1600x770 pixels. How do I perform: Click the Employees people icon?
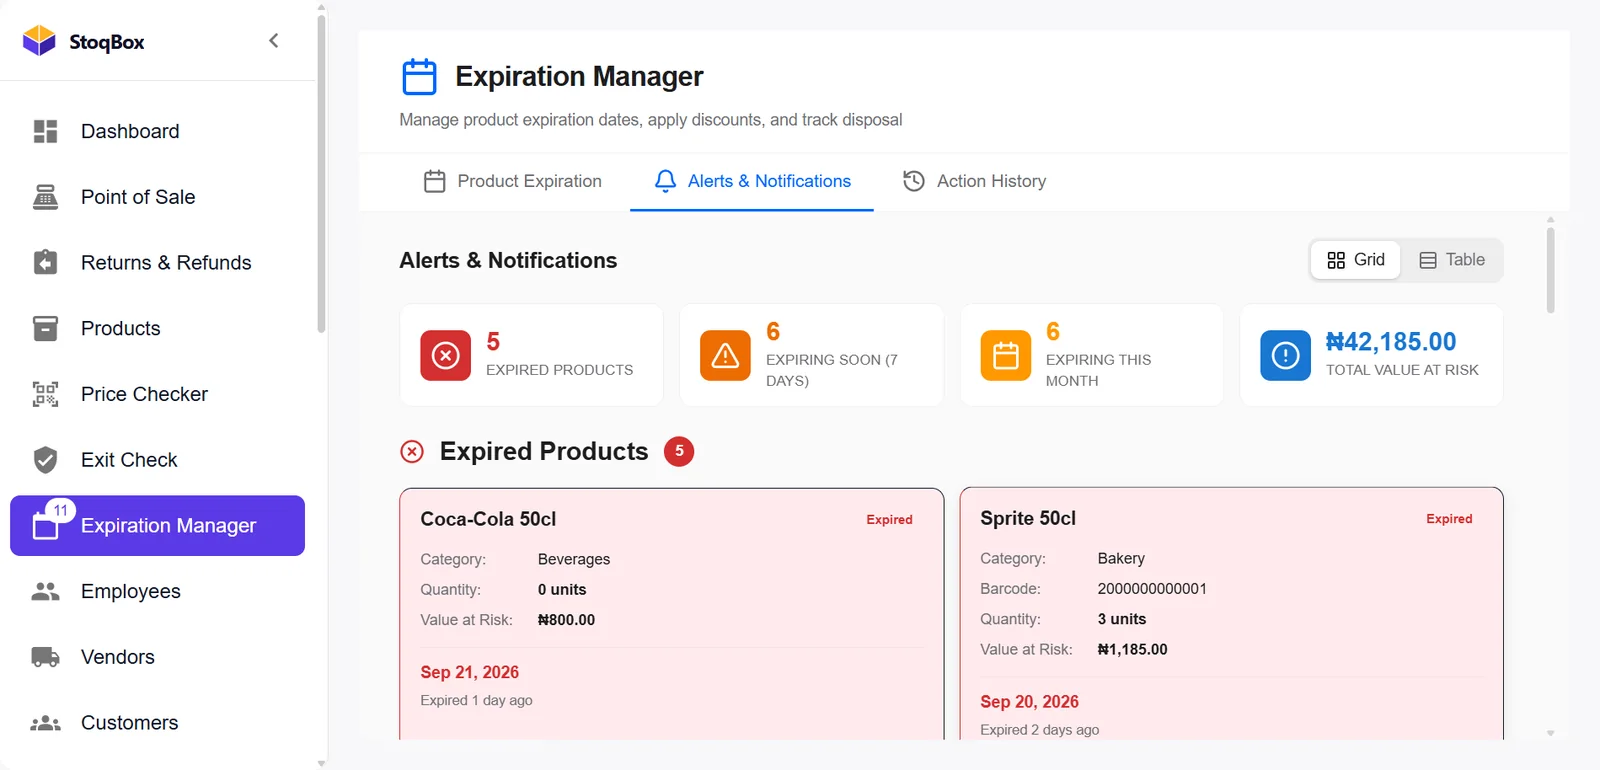45,591
